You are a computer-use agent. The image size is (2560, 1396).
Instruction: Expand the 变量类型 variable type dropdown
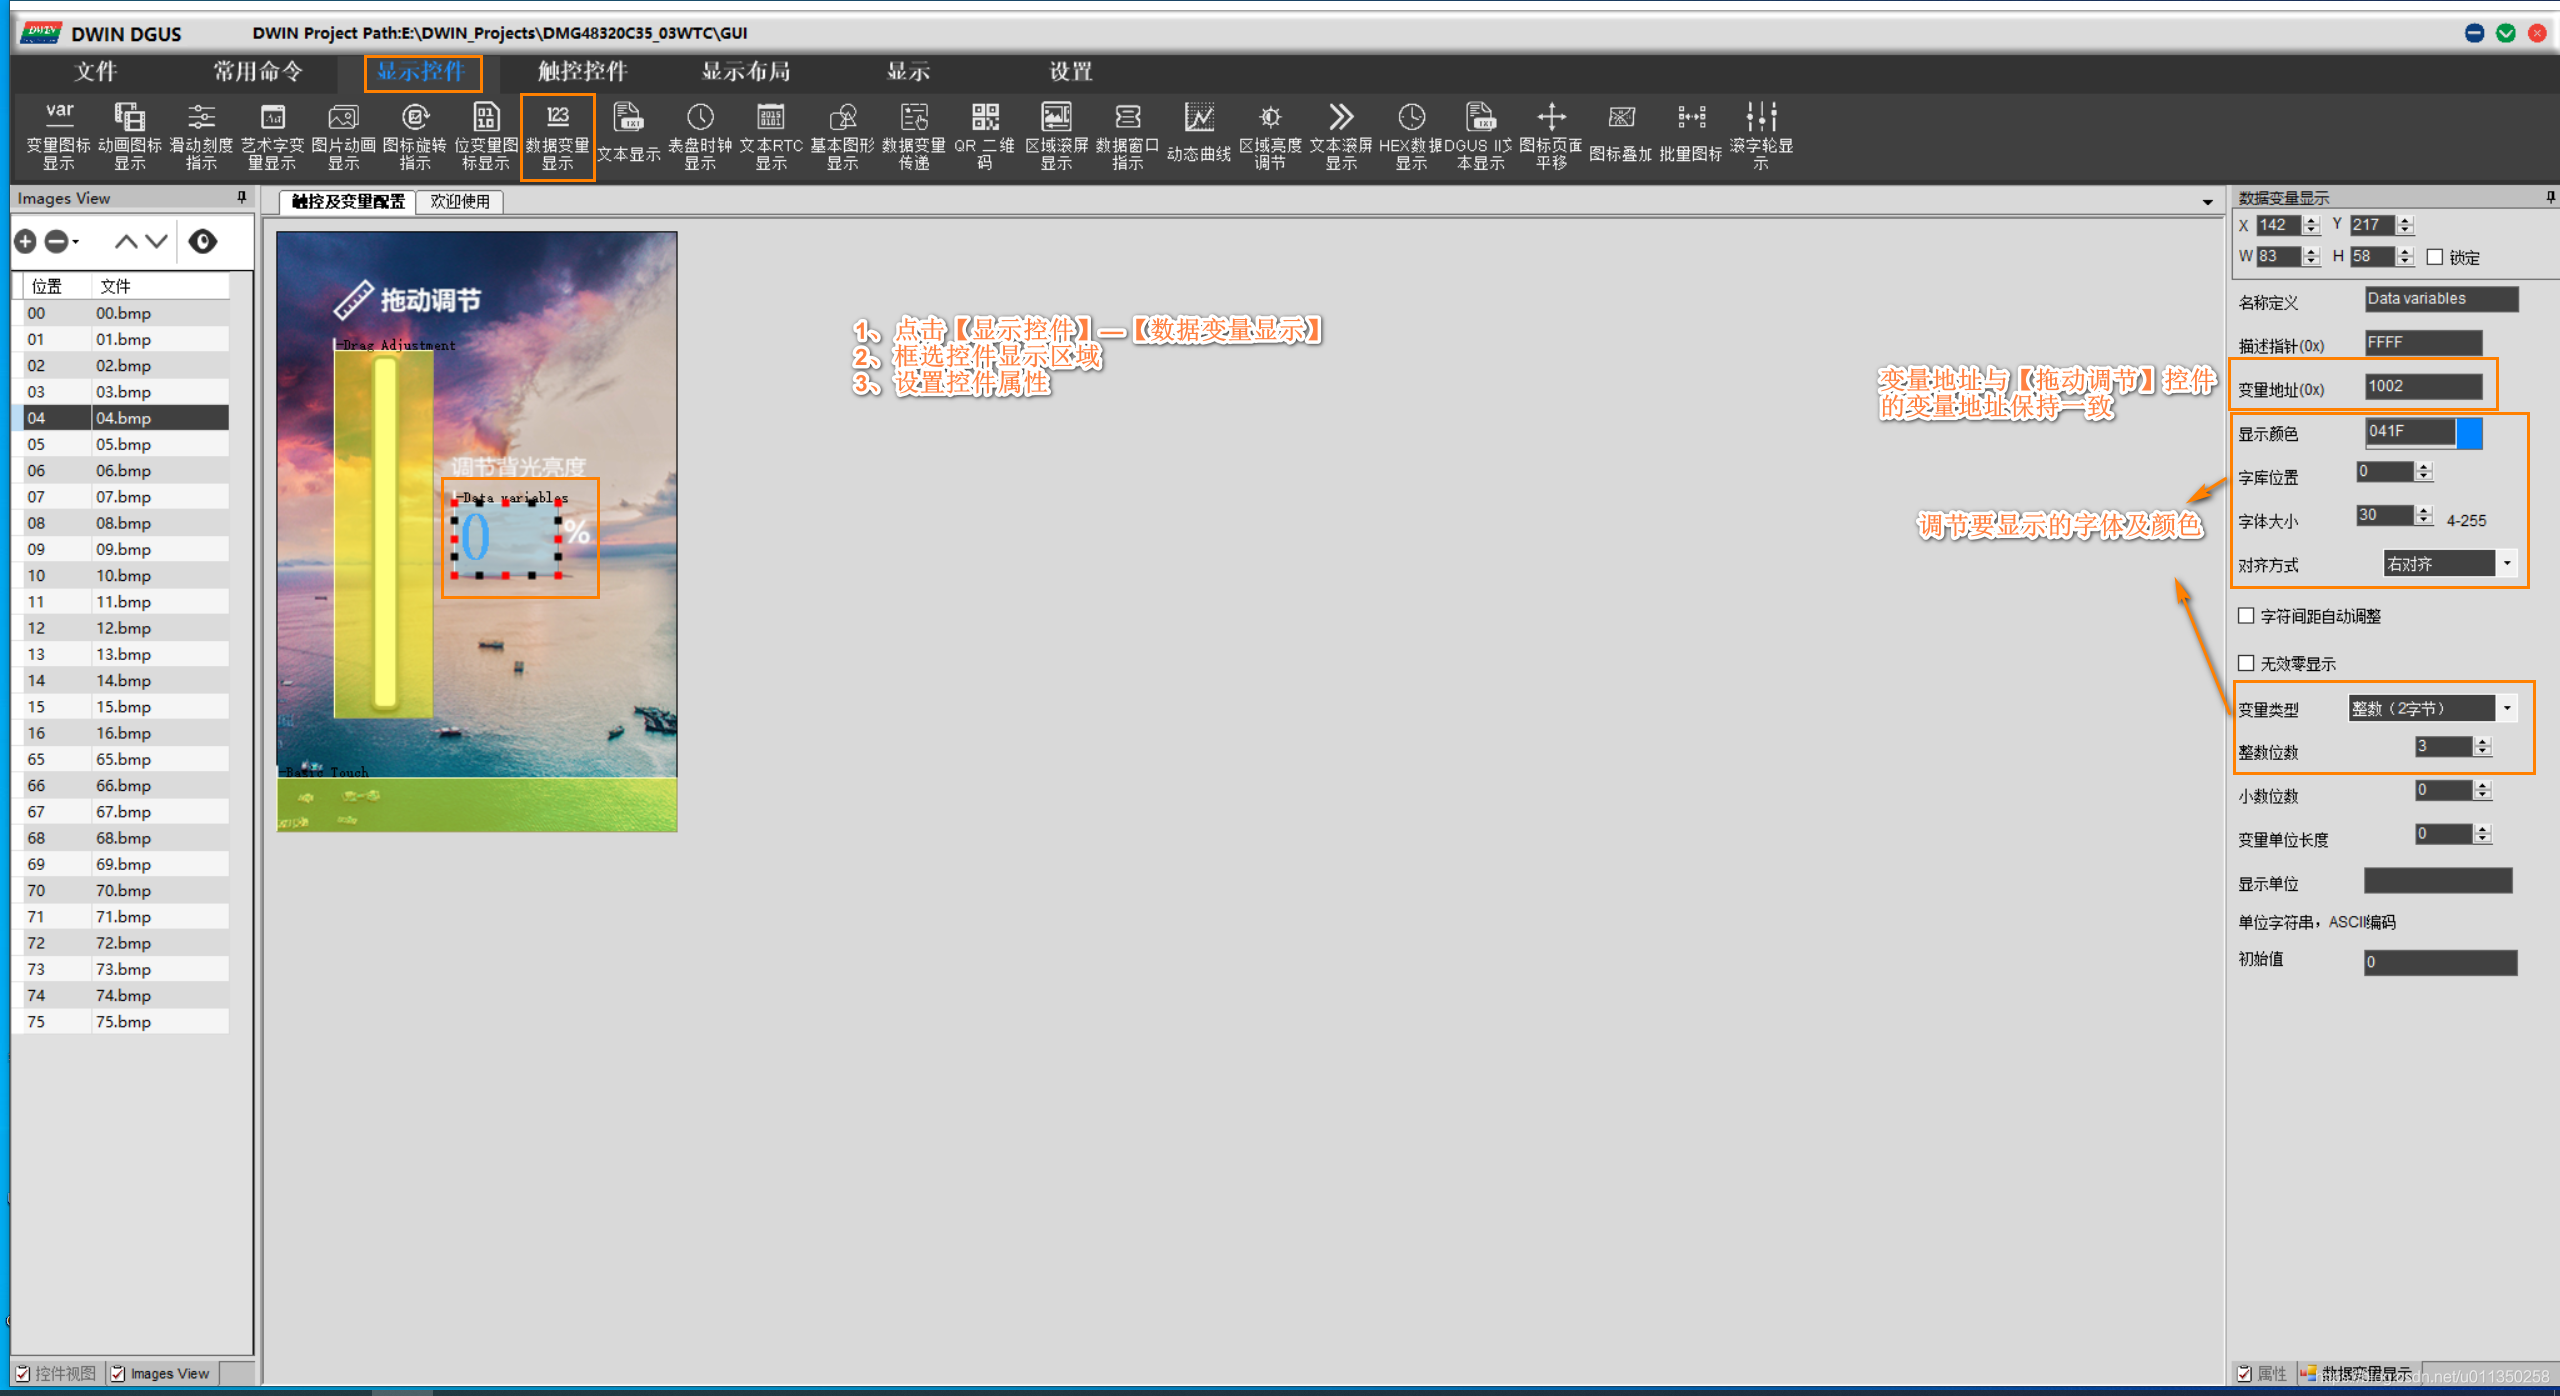(2507, 708)
